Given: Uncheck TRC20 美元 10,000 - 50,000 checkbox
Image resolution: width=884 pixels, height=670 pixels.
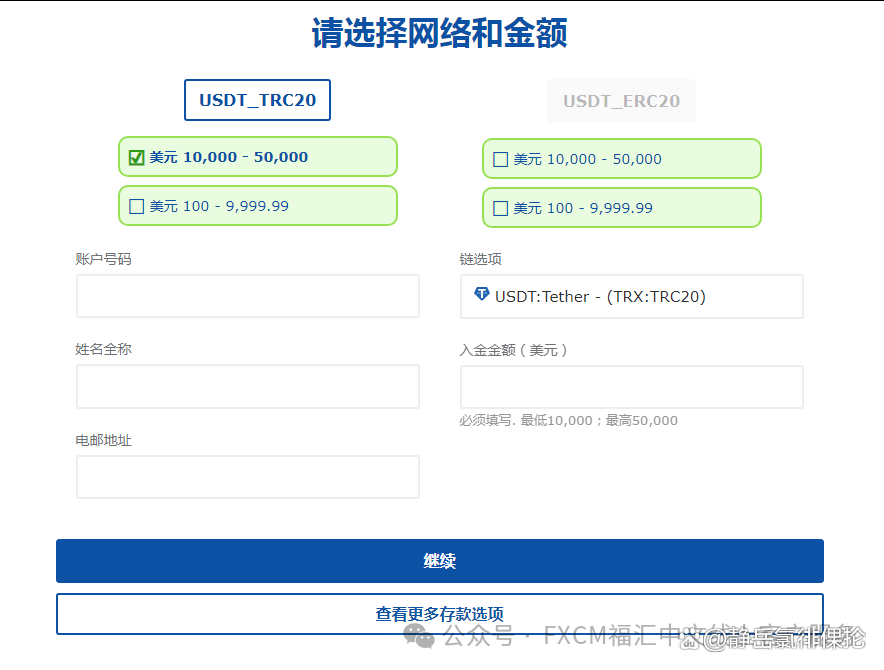Looking at the screenshot, I should point(136,157).
